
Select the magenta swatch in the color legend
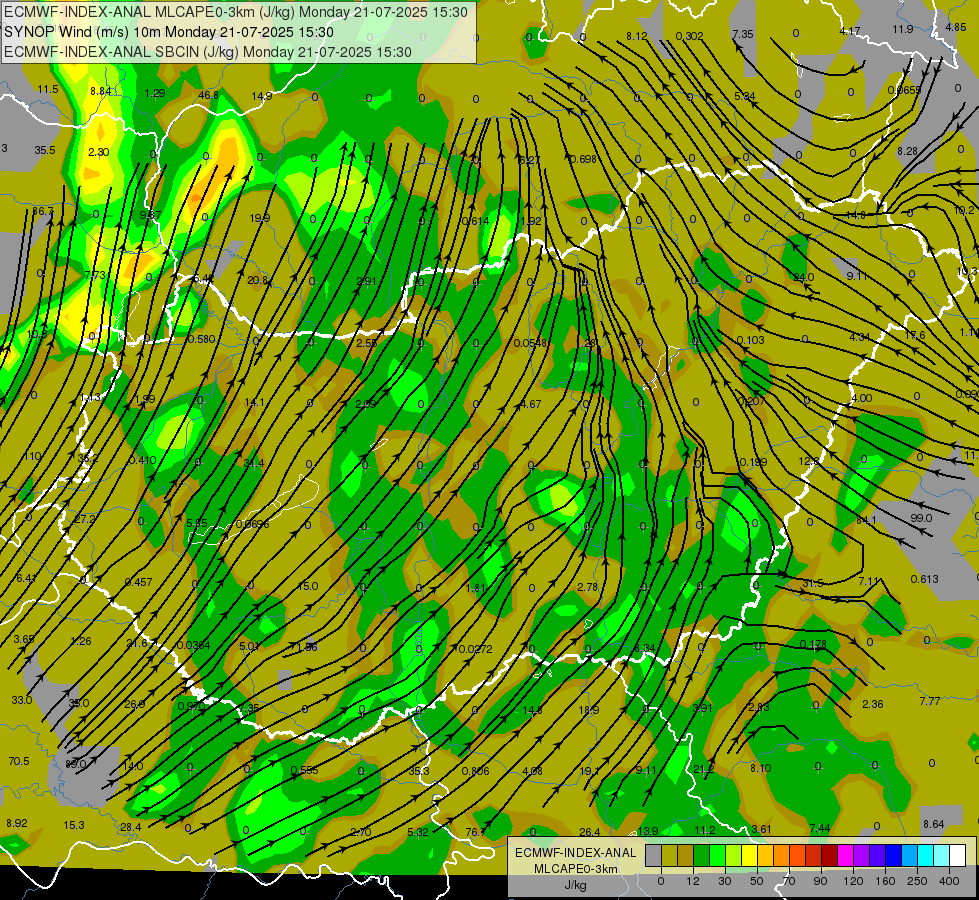tap(845, 856)
